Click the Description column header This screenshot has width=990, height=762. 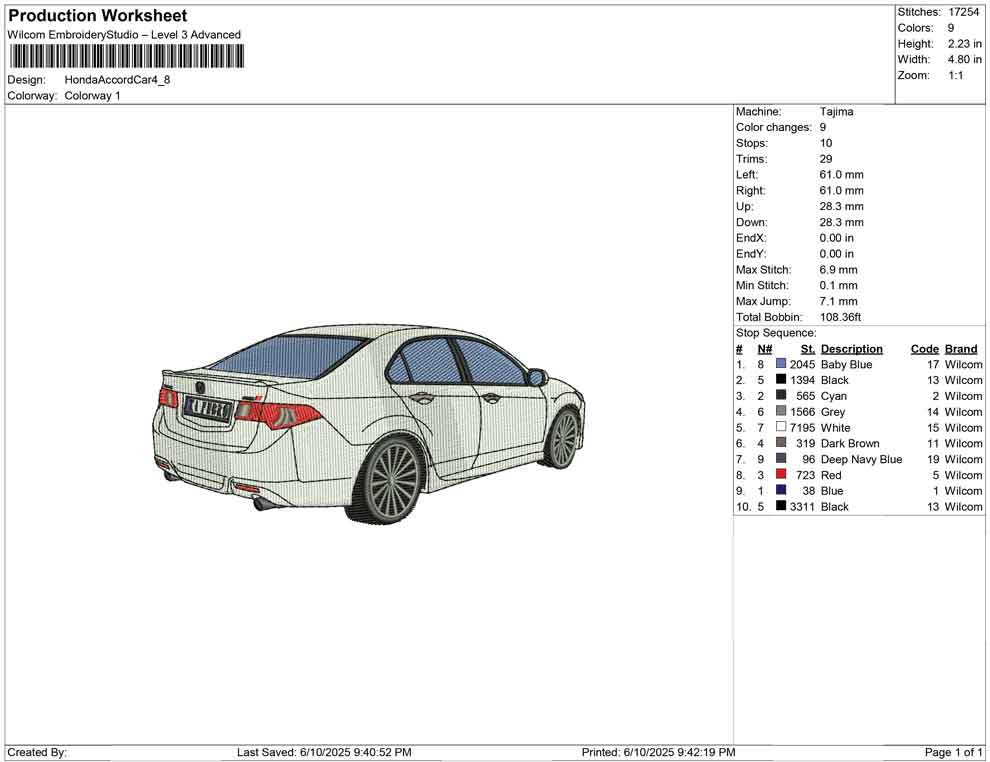tap(851, 349)
